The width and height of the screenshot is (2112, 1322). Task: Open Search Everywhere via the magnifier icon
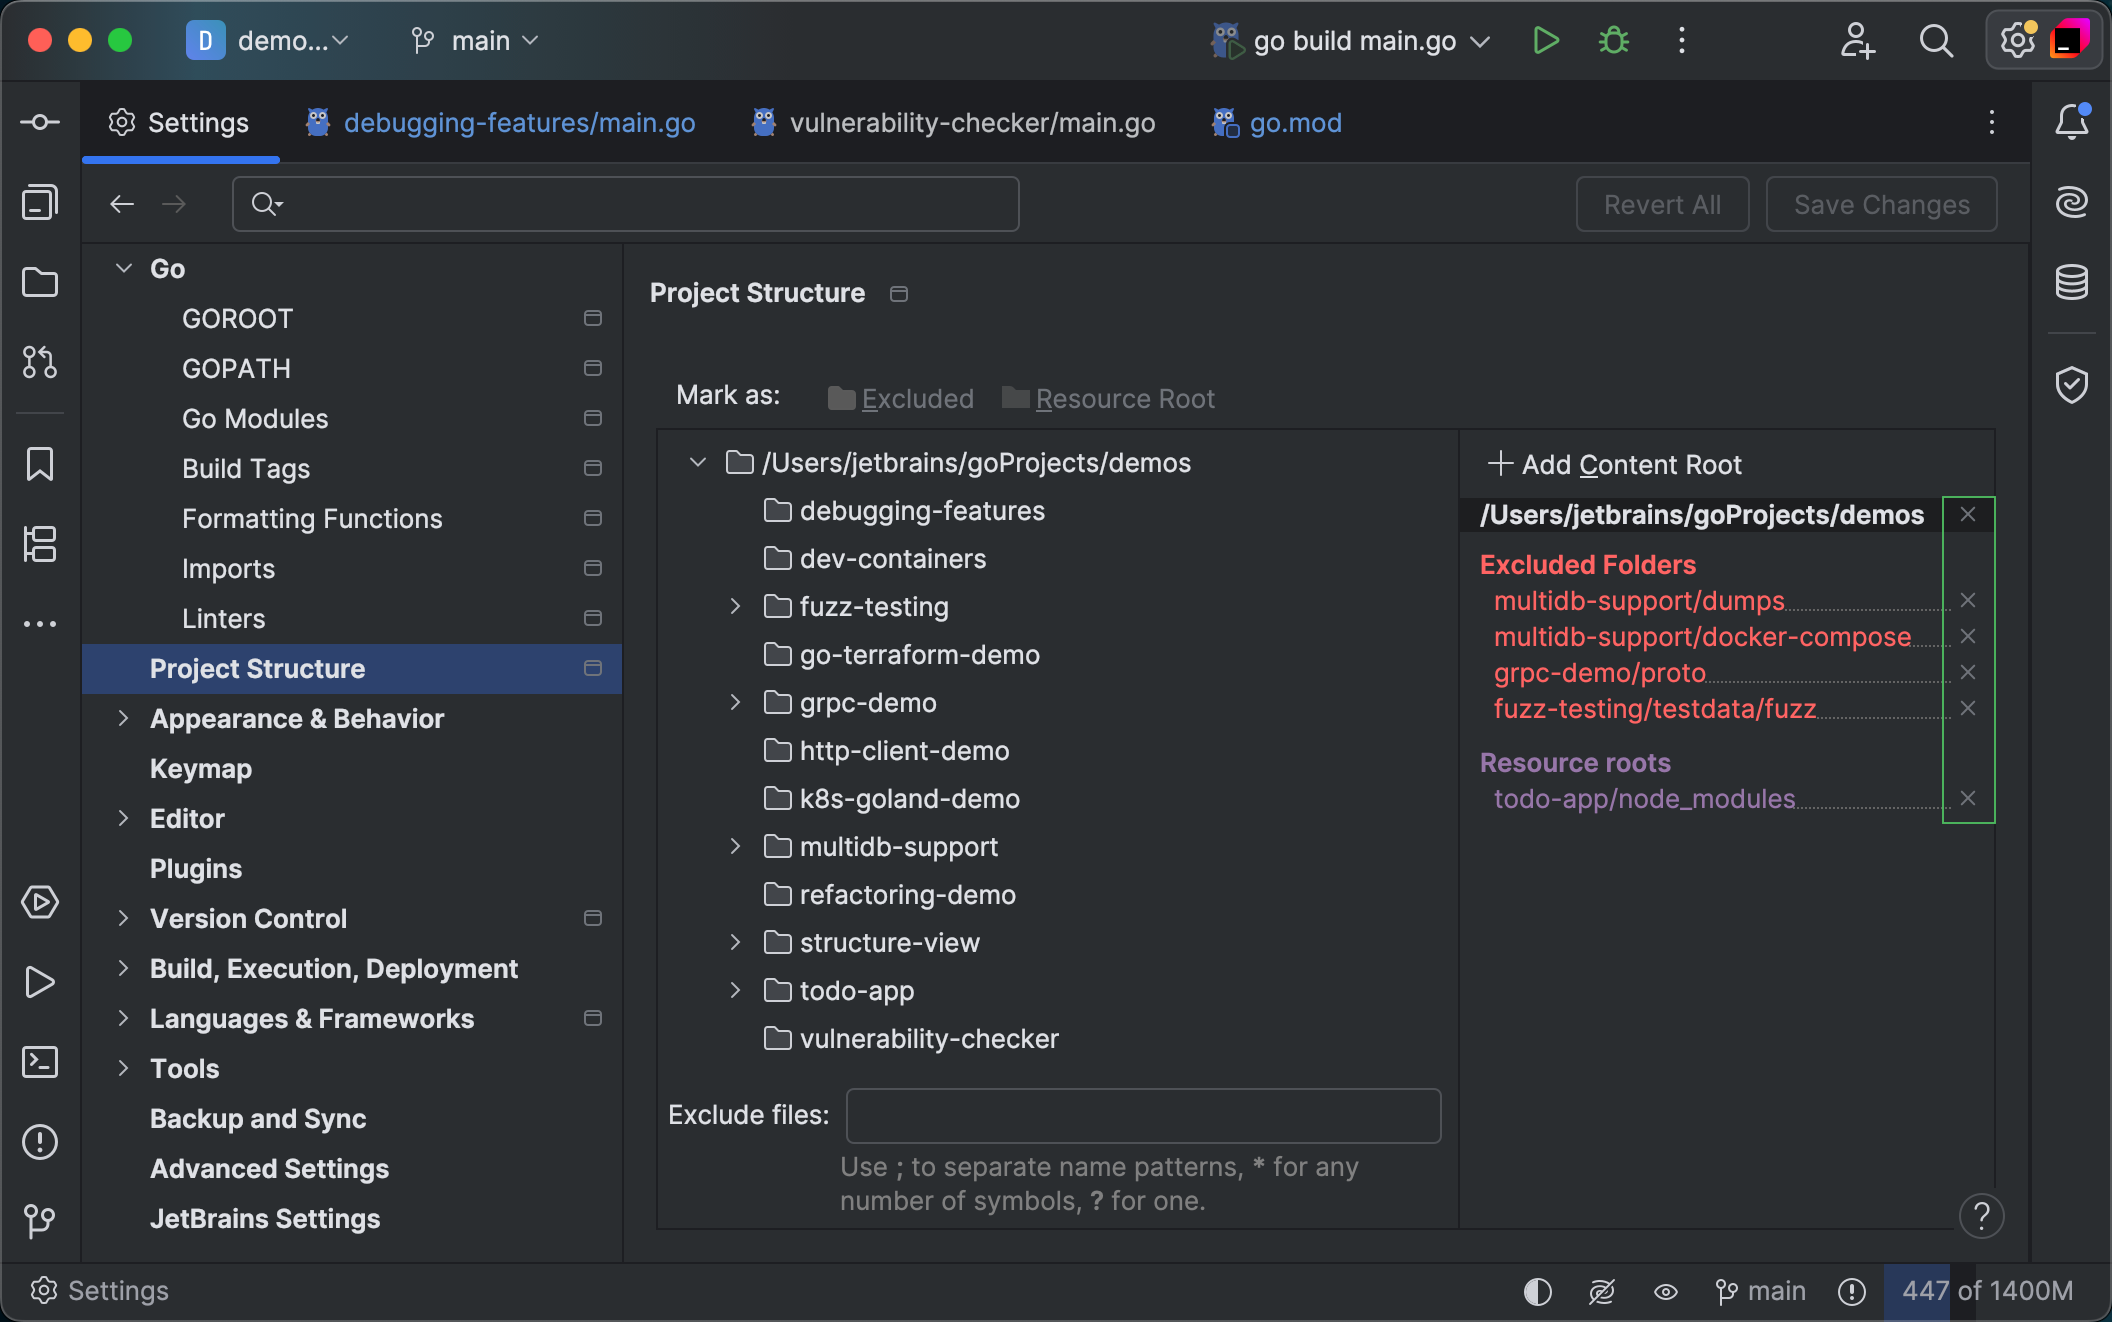1936,41
